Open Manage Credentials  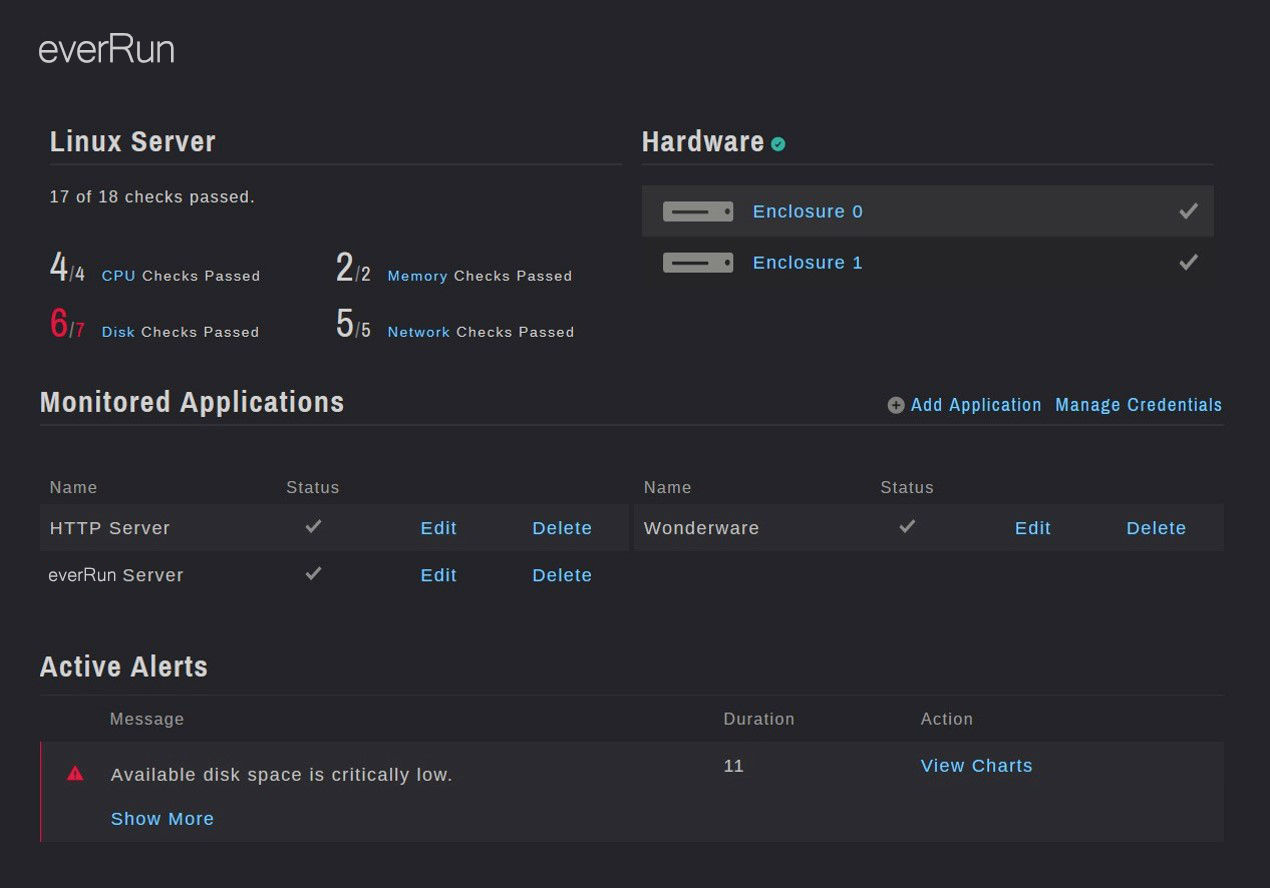tap(1138, 405)
